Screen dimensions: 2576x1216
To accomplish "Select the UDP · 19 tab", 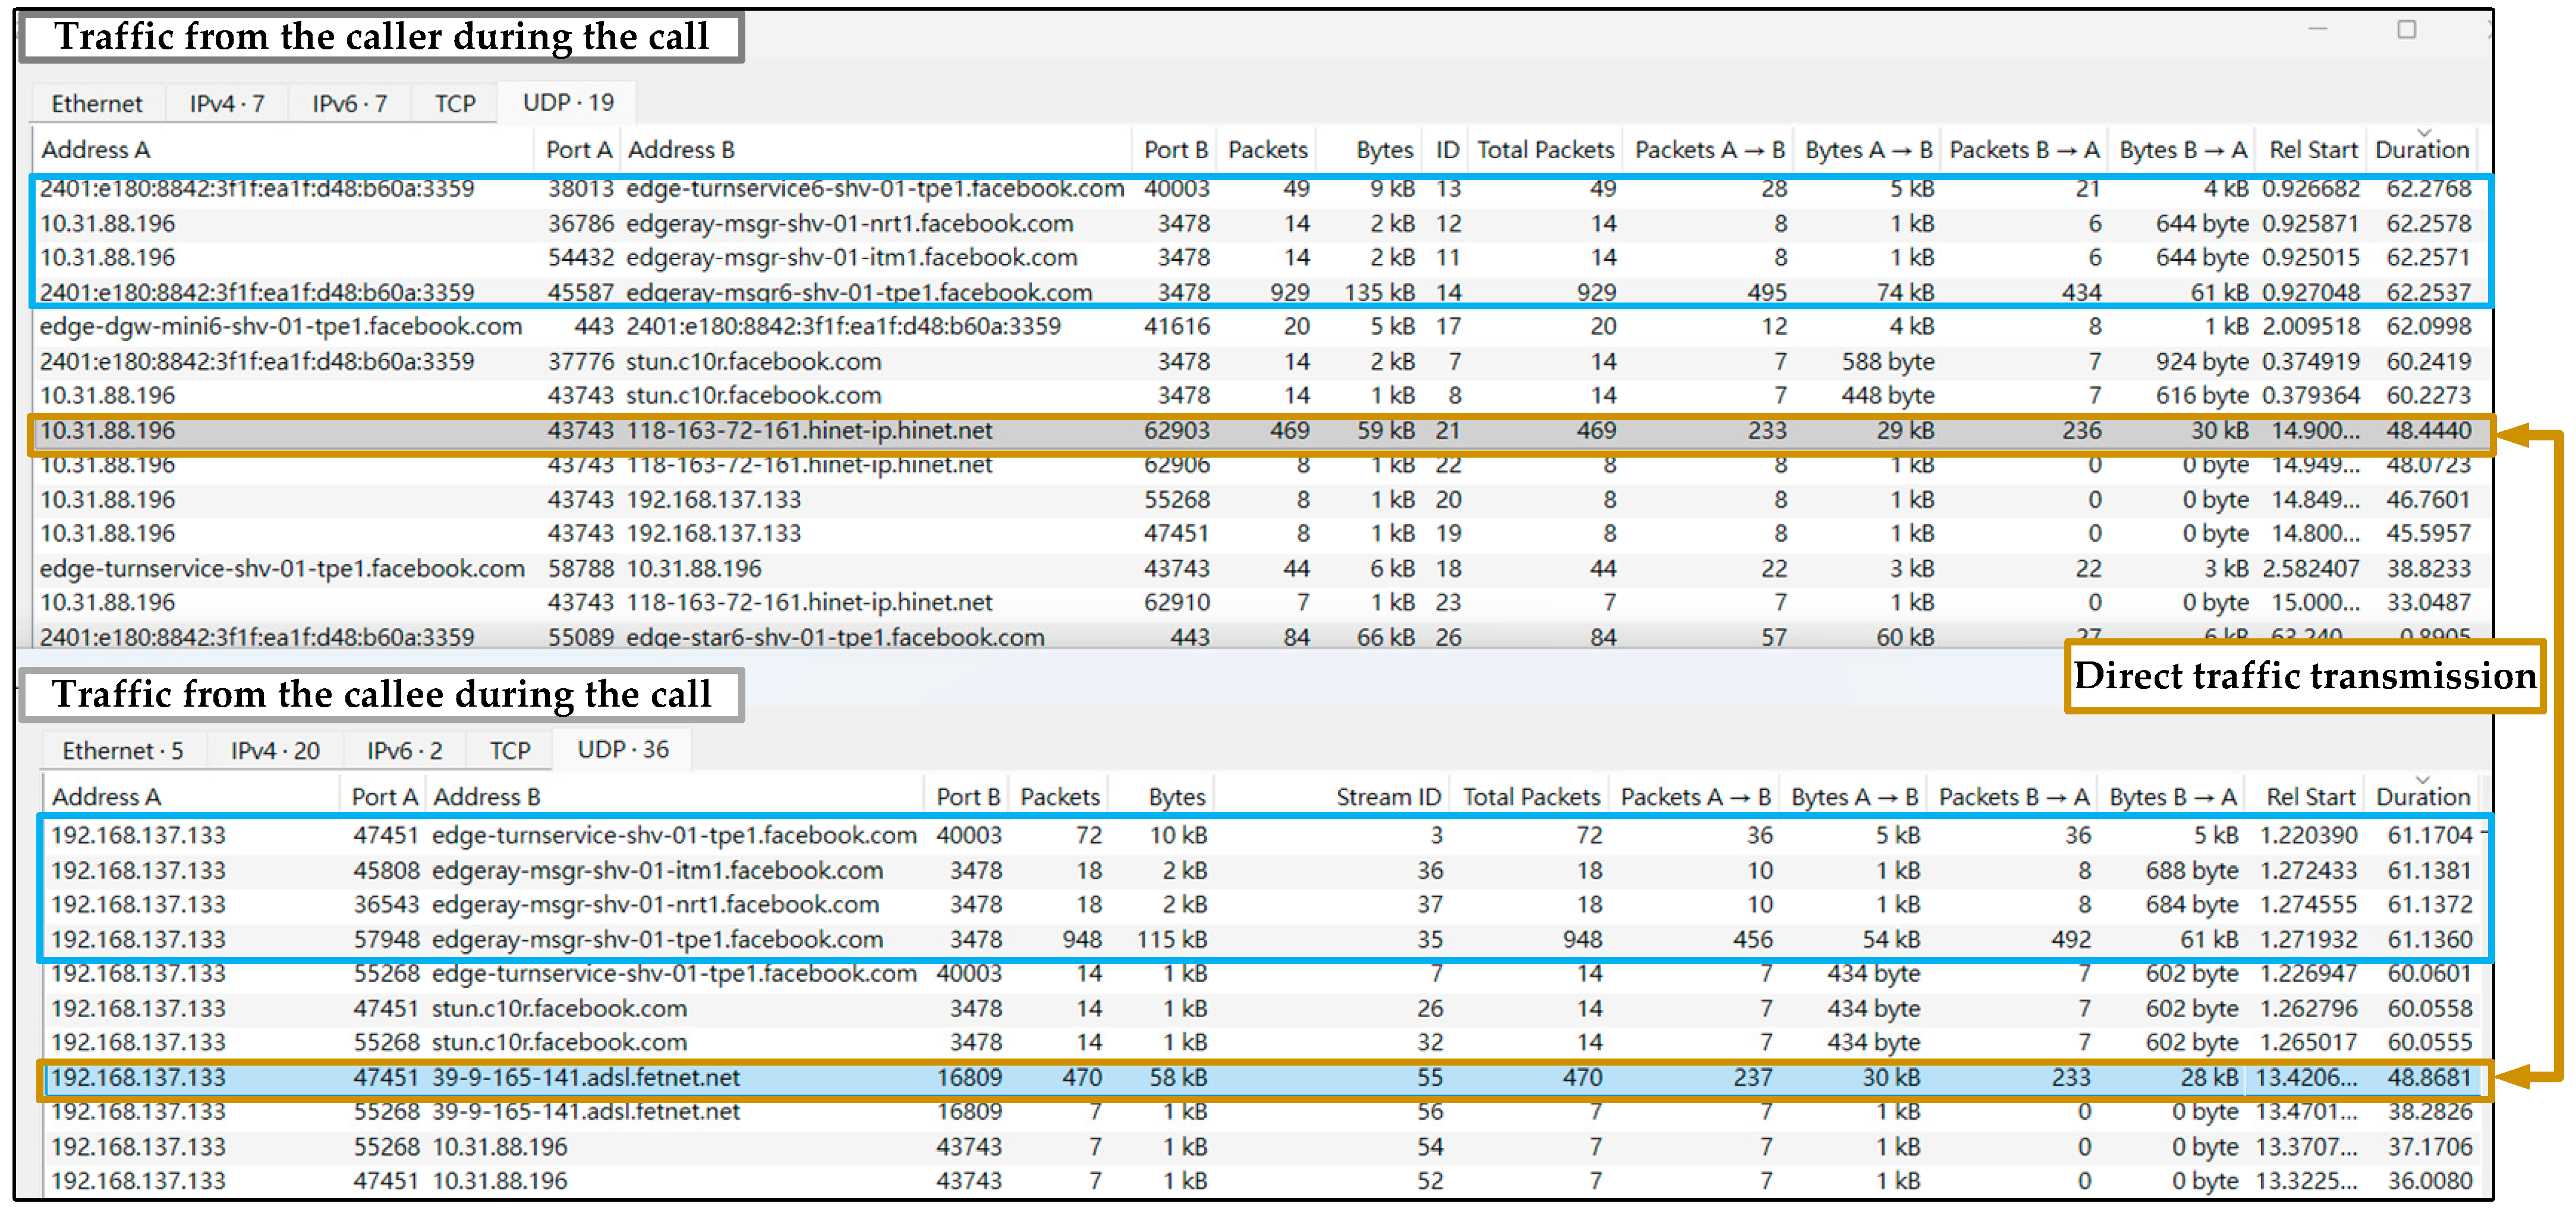I will coord(568,103).
